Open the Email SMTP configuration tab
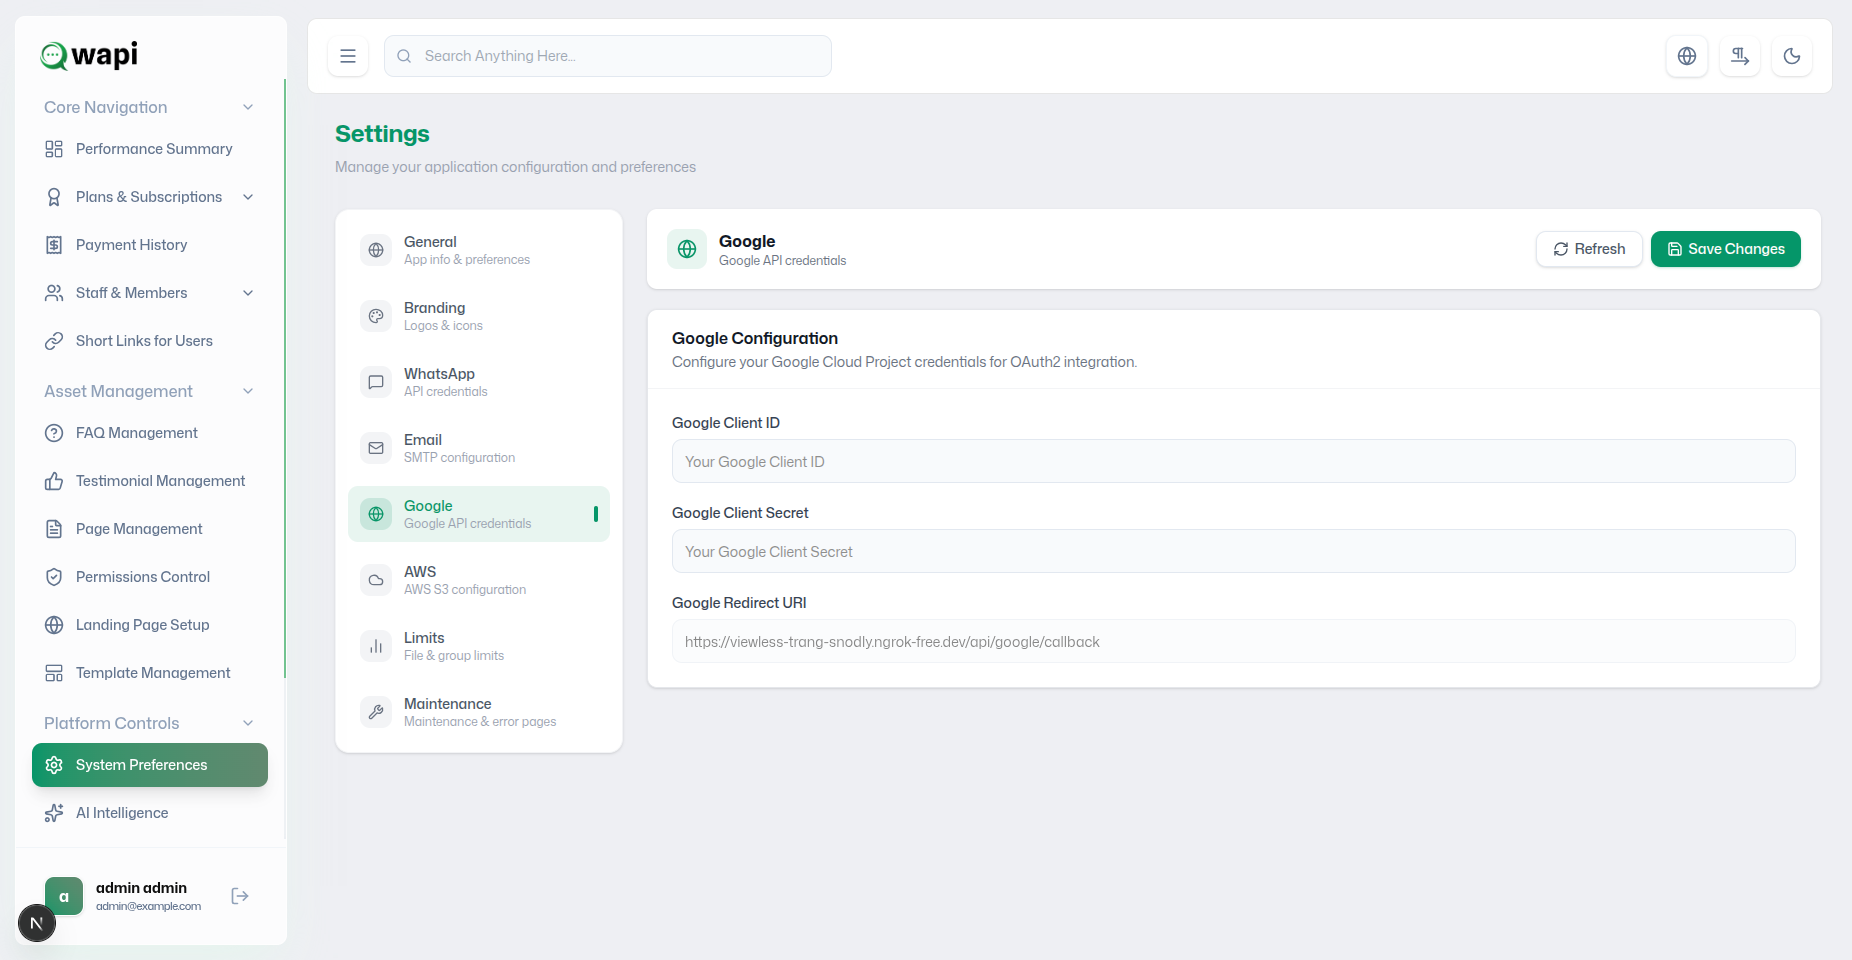 (x=479, y=448)
